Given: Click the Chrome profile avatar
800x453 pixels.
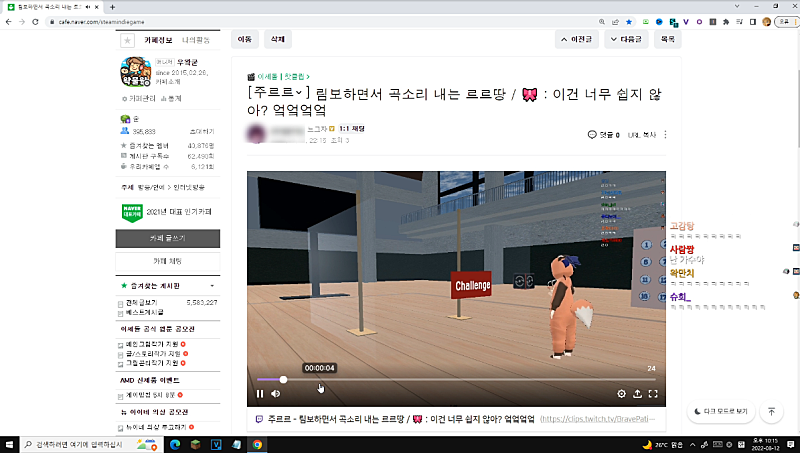Looking at the screenshot, I should point(766,22).
